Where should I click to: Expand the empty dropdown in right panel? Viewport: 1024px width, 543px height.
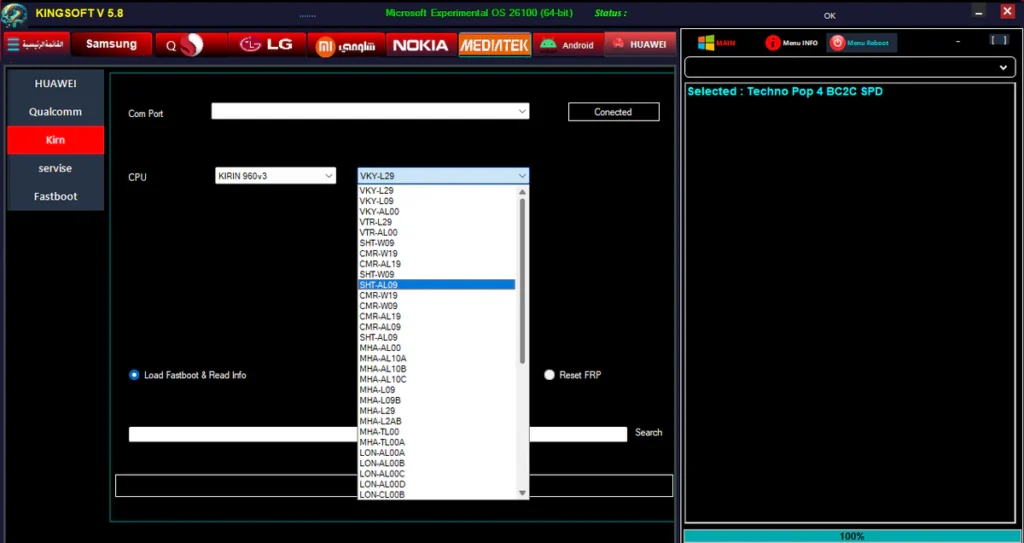click(850, 67)
